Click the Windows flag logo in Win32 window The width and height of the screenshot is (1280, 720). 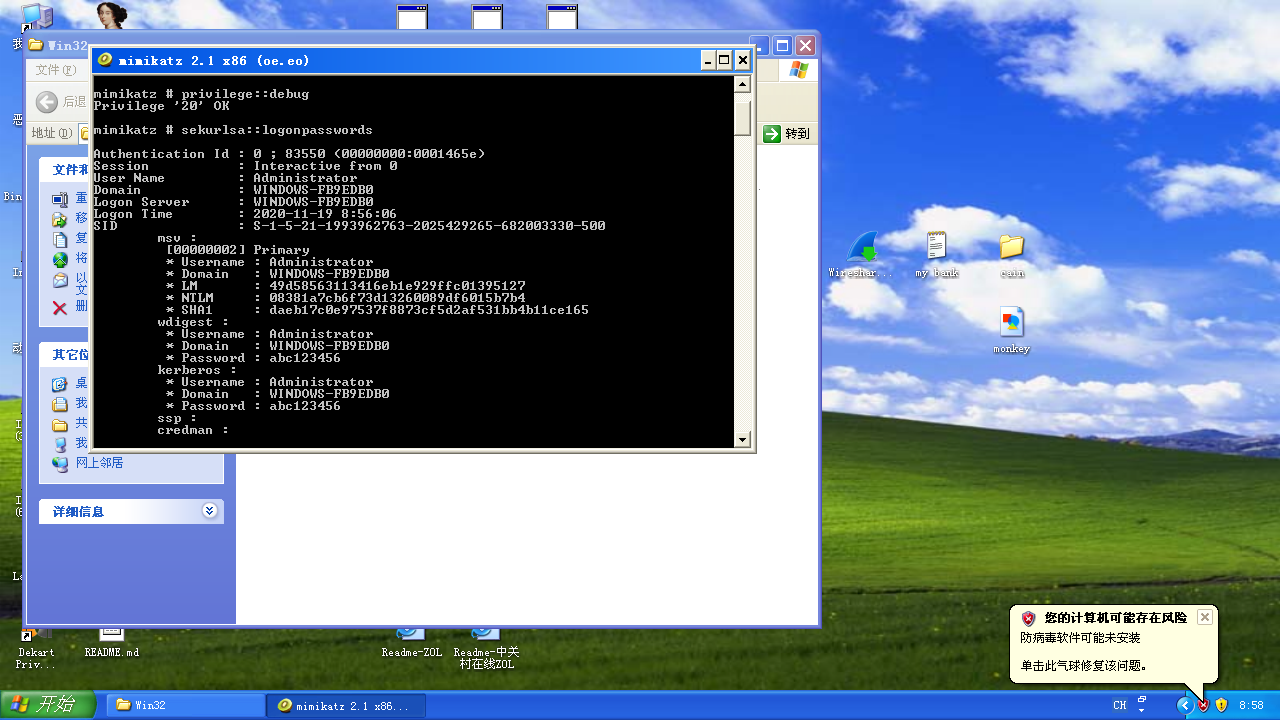pos(798,70)
